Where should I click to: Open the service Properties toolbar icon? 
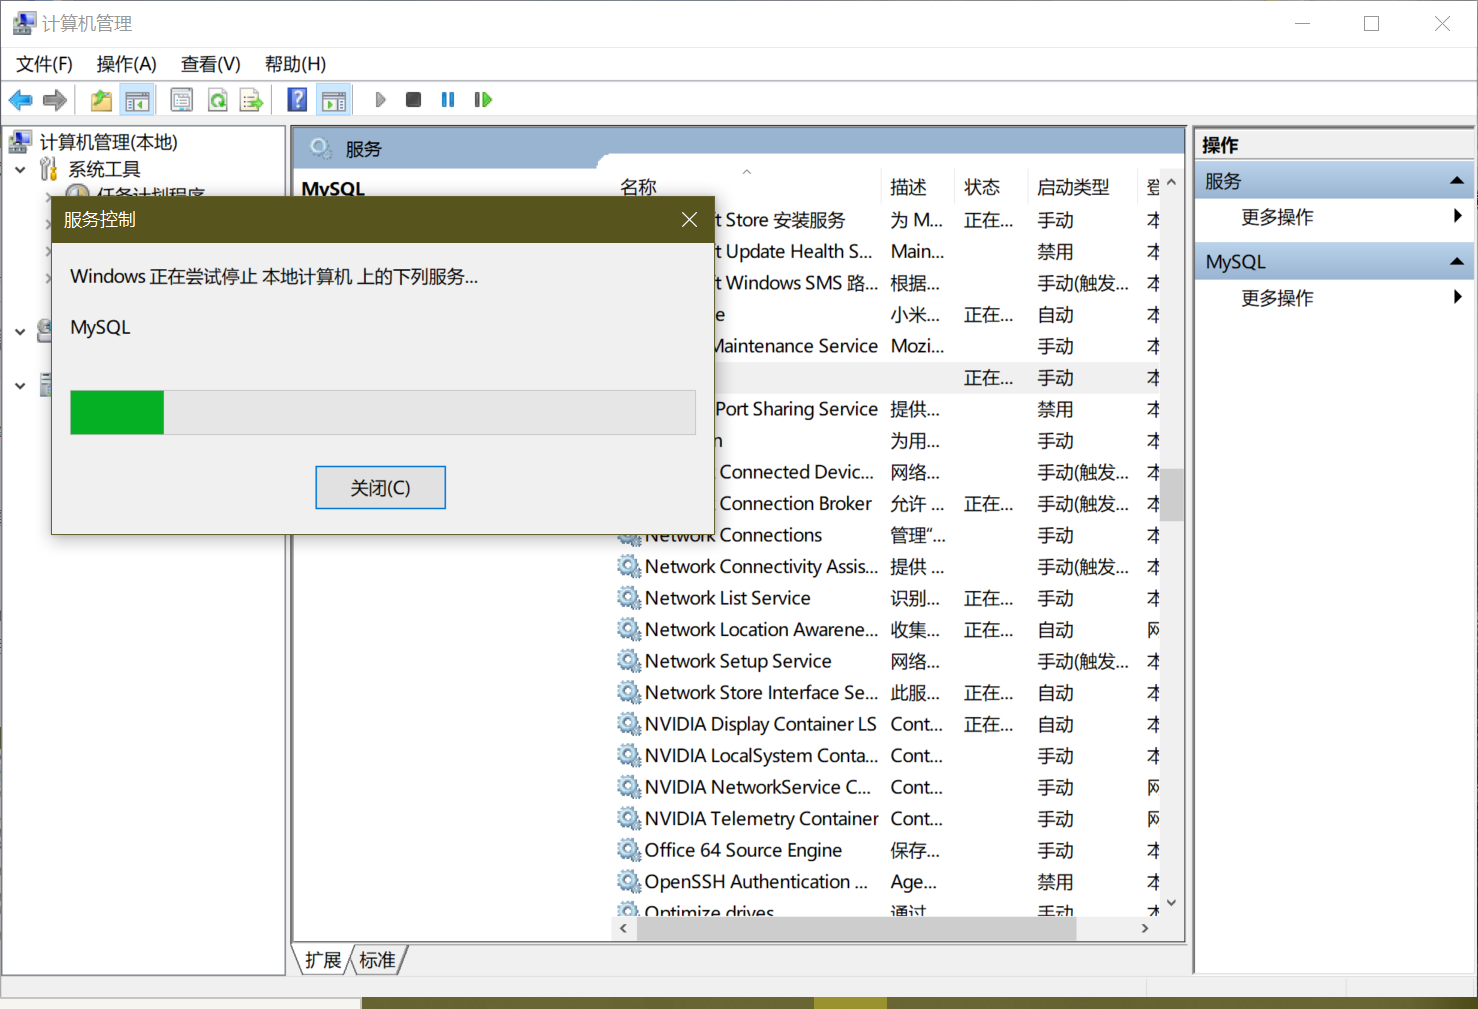point(181,99)
